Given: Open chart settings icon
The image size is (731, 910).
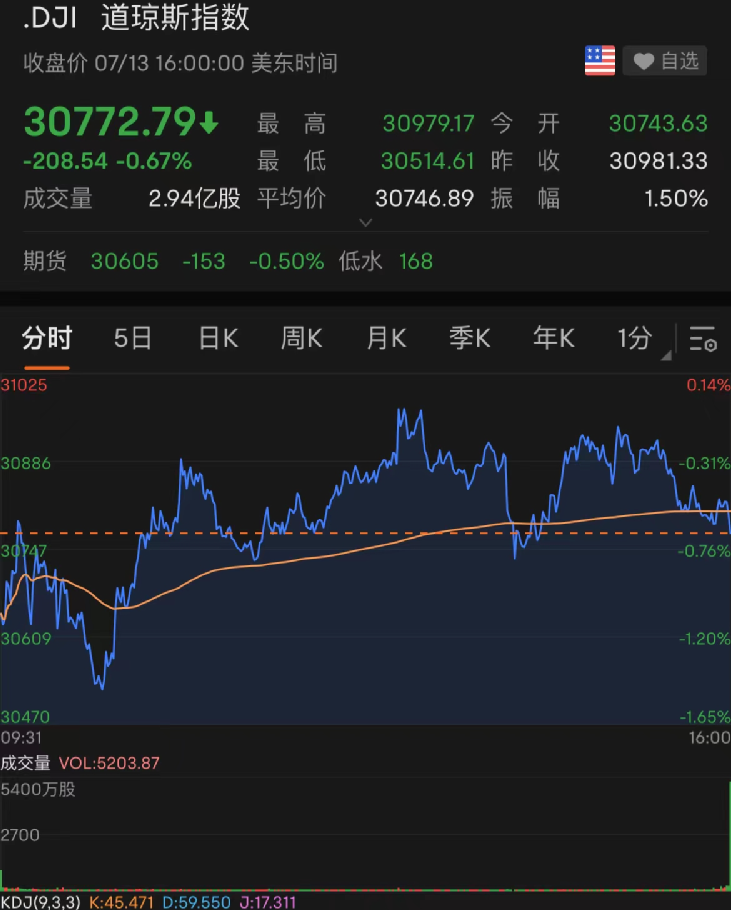Looking at the screenshot, I should tap(703, 338).
